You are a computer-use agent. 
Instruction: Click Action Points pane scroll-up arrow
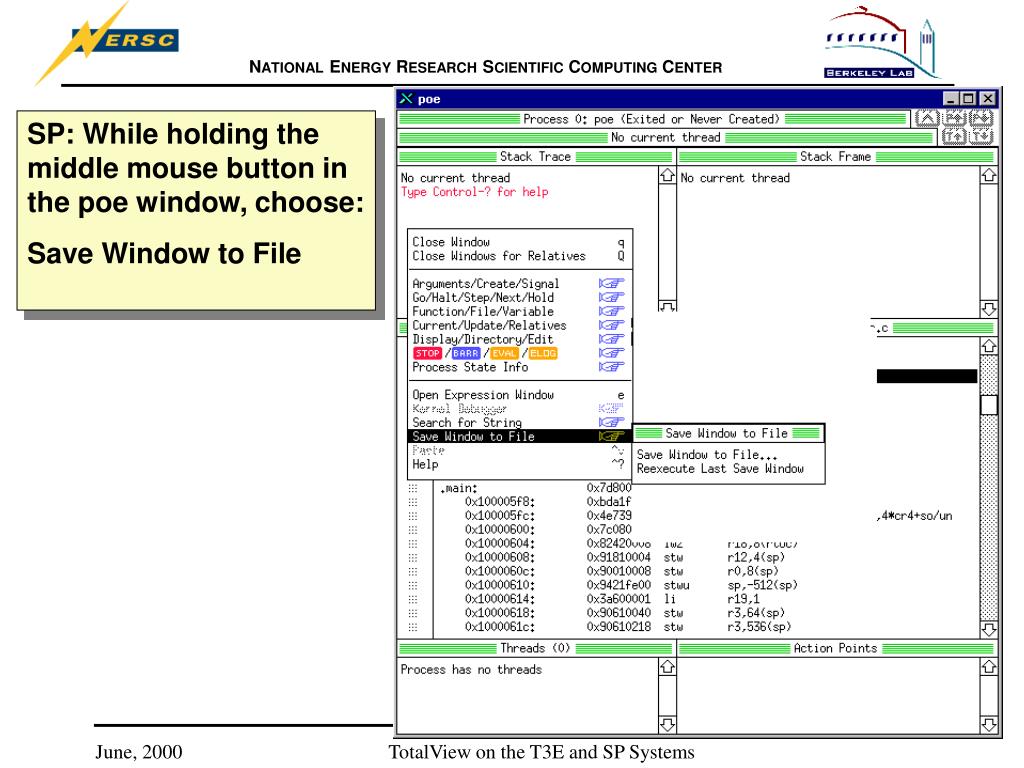[x=989, y=667]
